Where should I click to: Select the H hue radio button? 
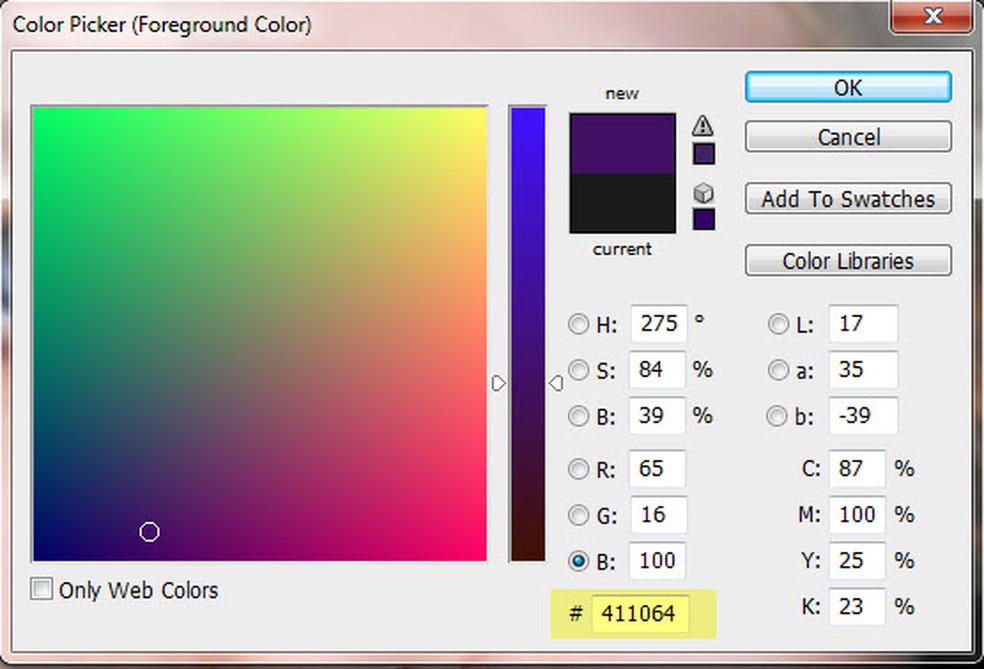pos(578,324)
